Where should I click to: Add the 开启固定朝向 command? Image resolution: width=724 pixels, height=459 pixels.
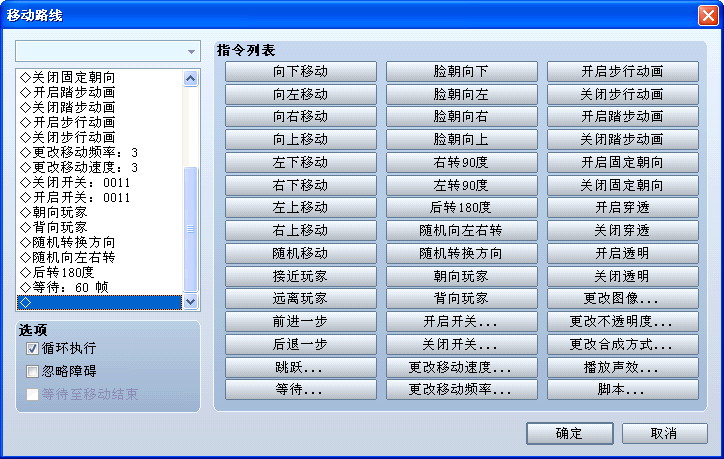(x=623, y=162)
